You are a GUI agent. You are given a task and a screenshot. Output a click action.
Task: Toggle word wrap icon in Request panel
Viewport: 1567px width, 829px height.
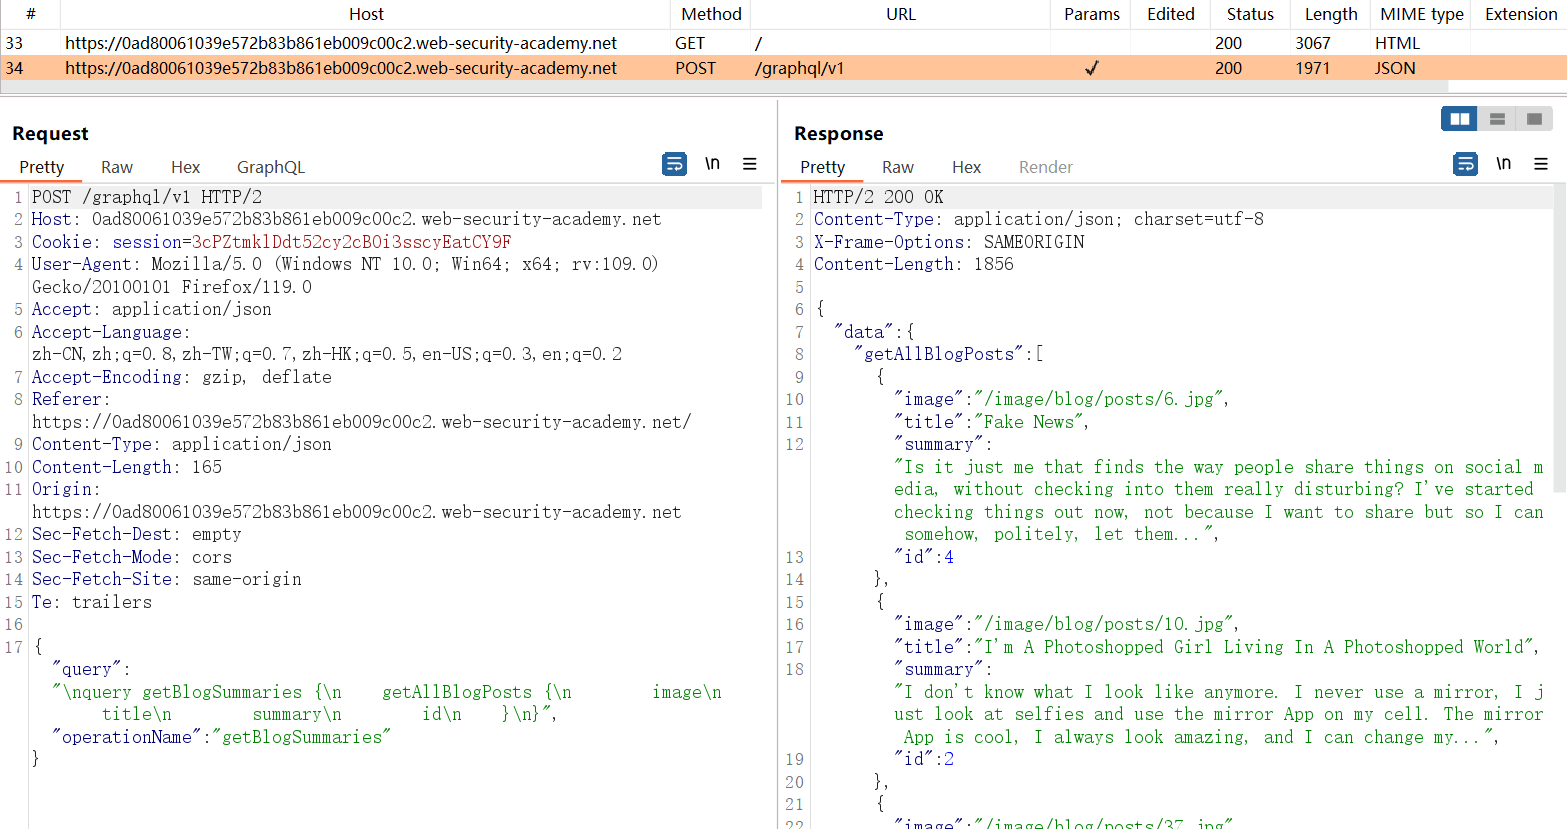[674, 164]
